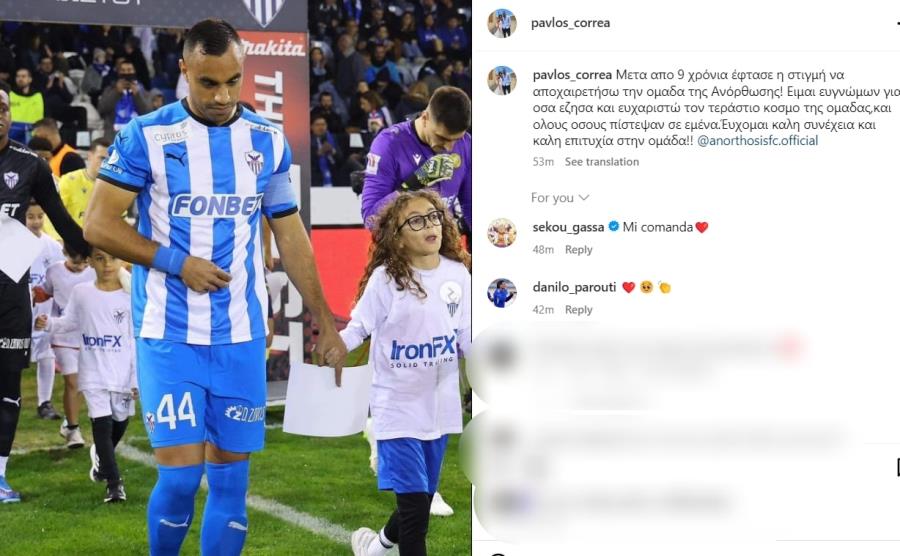
Task: Click the 53m post timestamp
Action: tap(543, 162)
